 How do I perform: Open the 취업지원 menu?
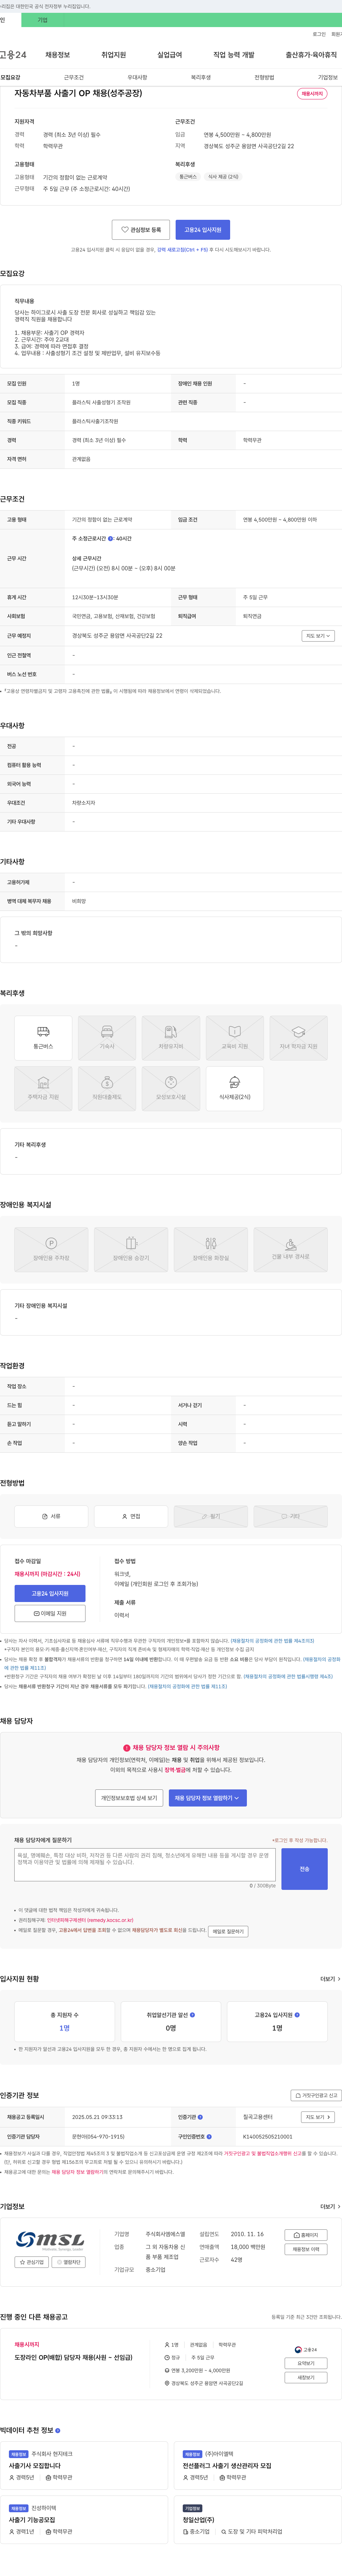pyautogui.click(x=114, y=55)
